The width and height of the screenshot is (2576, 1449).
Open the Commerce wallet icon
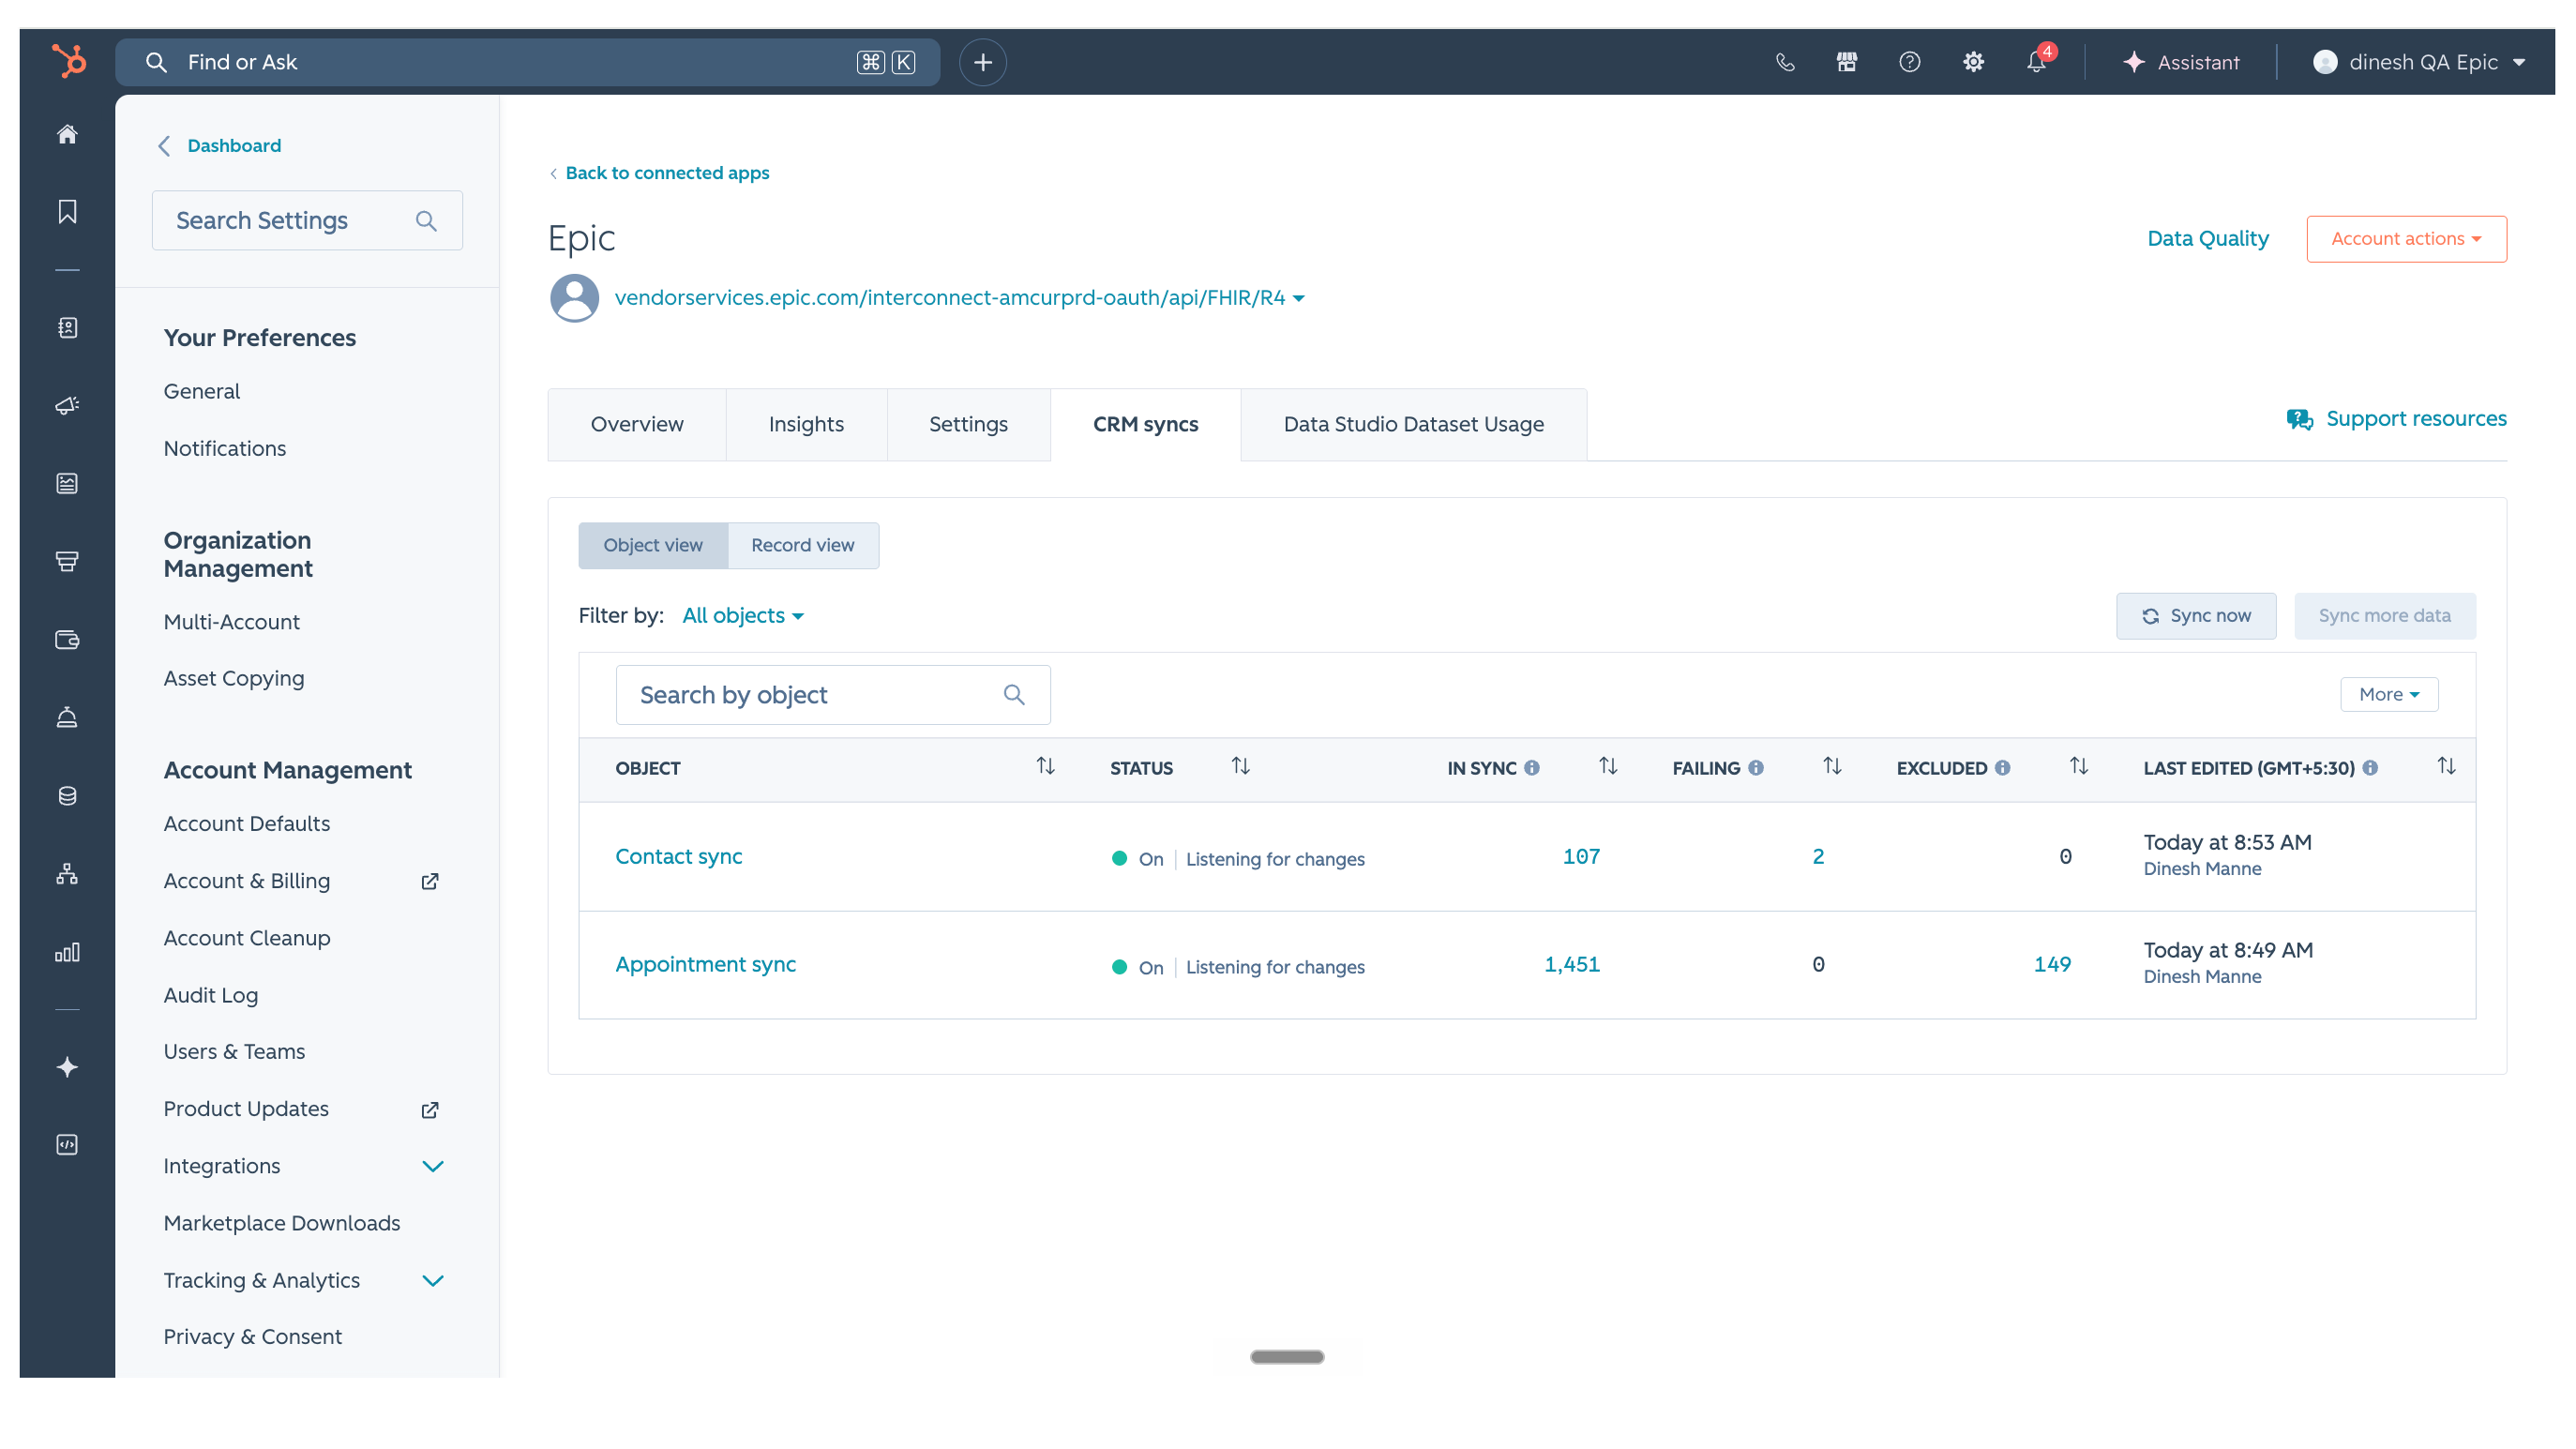pos(67,640)
